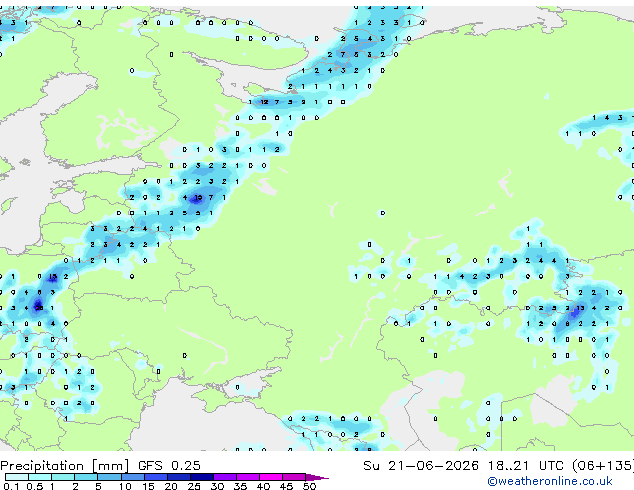Click the '40' legend label
634x490 pixels.
click(263, 486)
